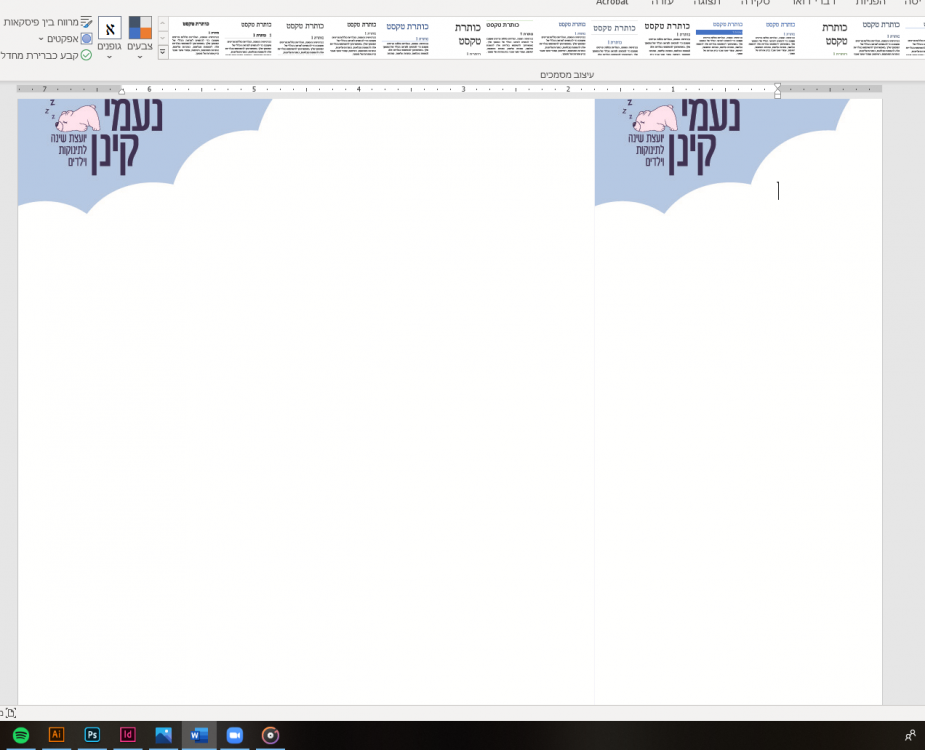Open Adobe Photoshop from the taskbar
The height and width of the screenshot is (750, 925).
(92, 735)
